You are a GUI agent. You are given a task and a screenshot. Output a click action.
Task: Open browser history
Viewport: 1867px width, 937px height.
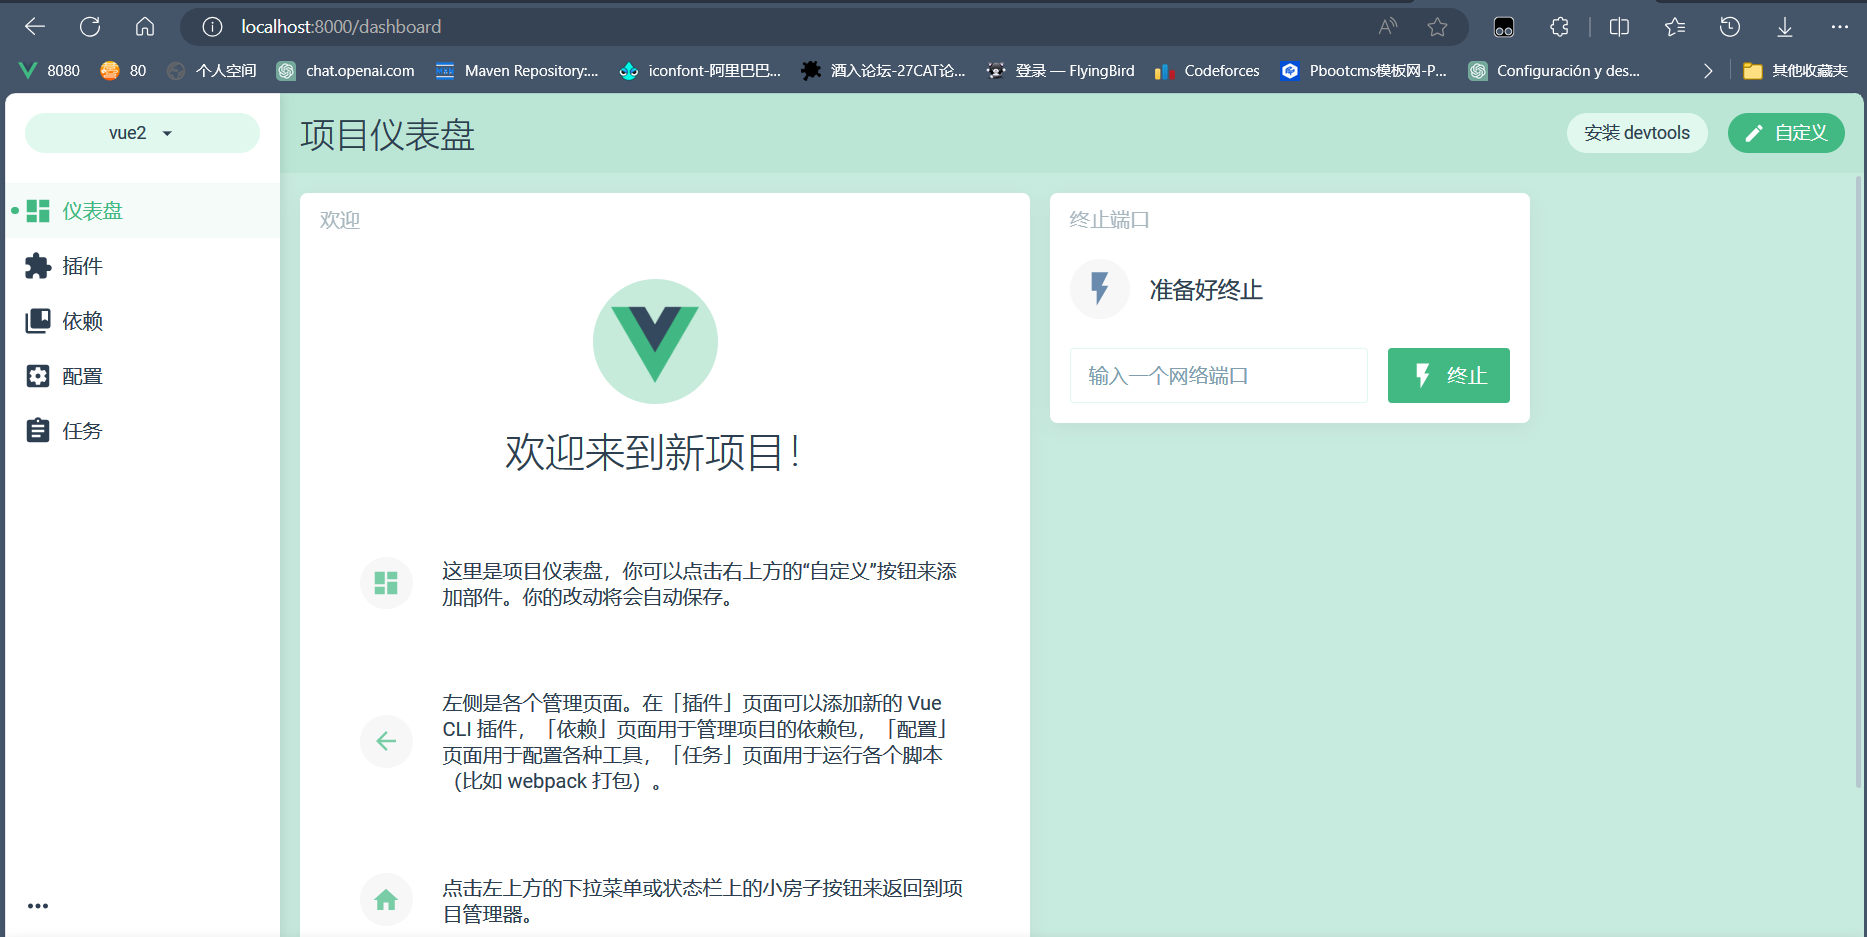1730,27
